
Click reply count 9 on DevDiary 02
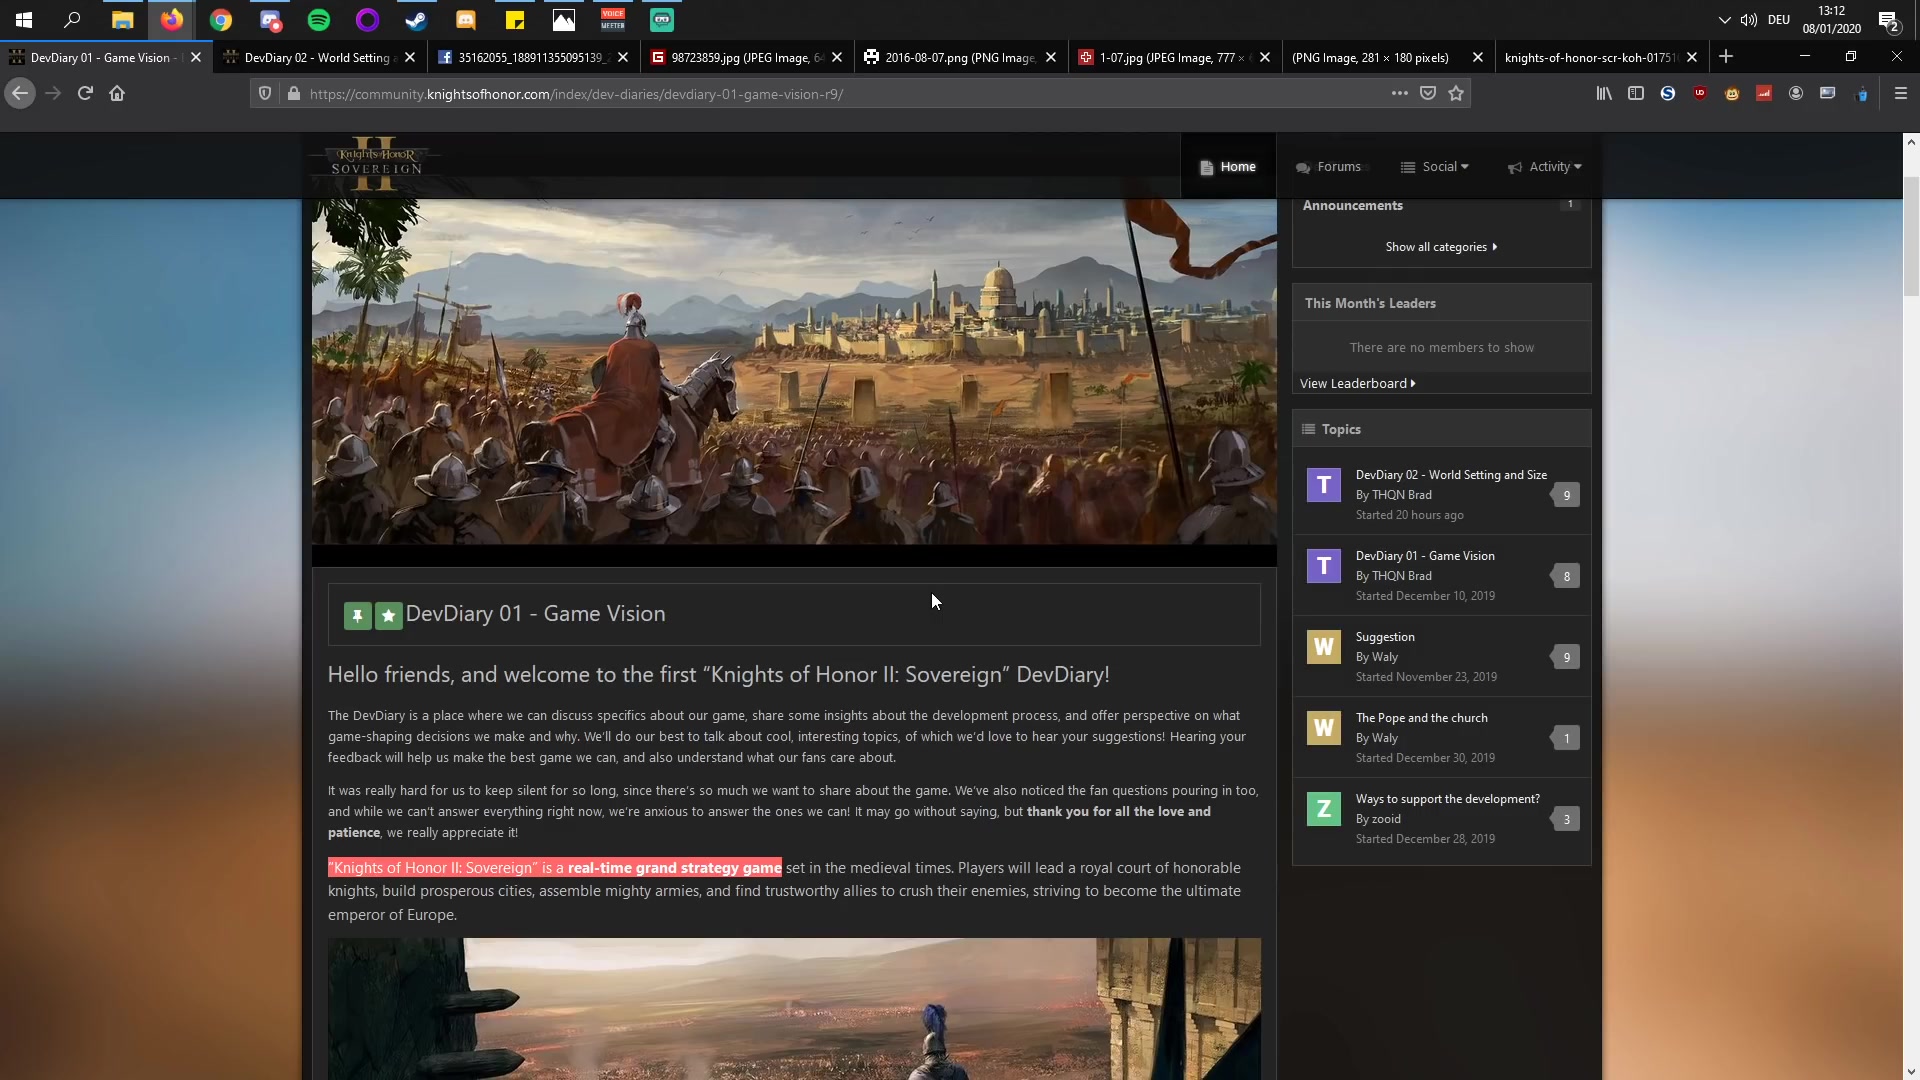pyautogui.click(x=1566, y=495)
